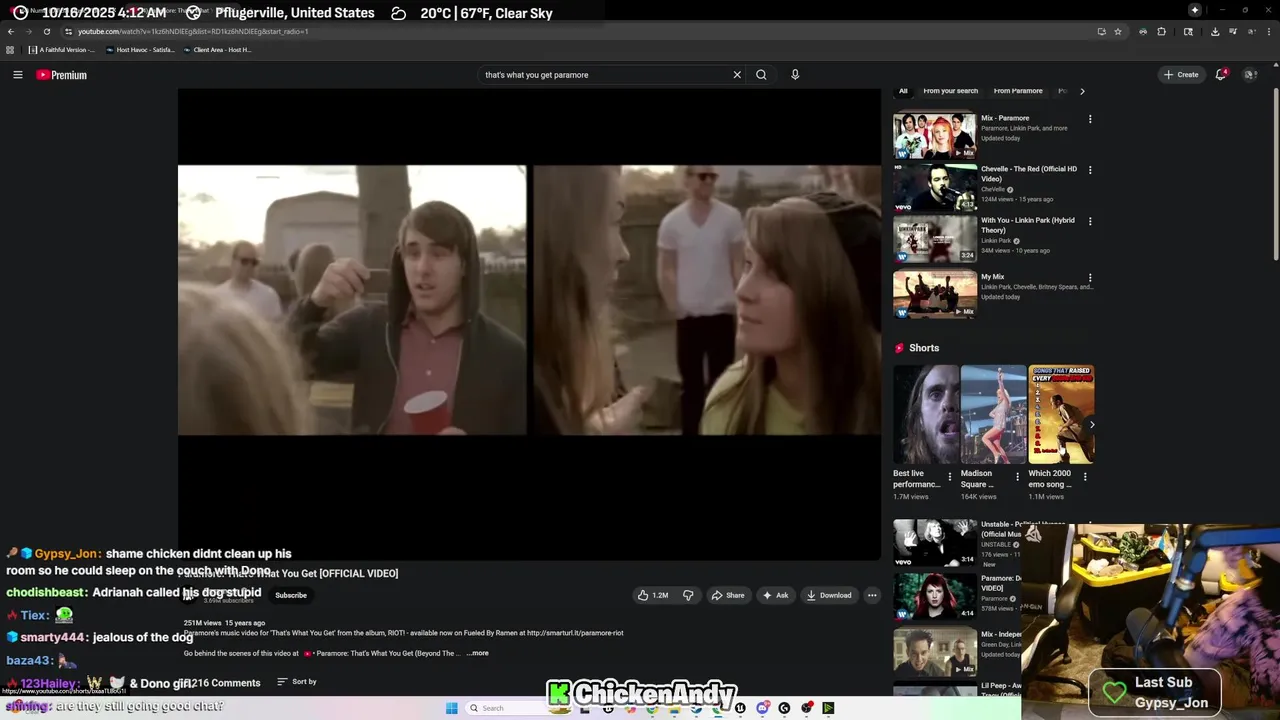Open options for 'Best live performanc...' short

point(950,477)
